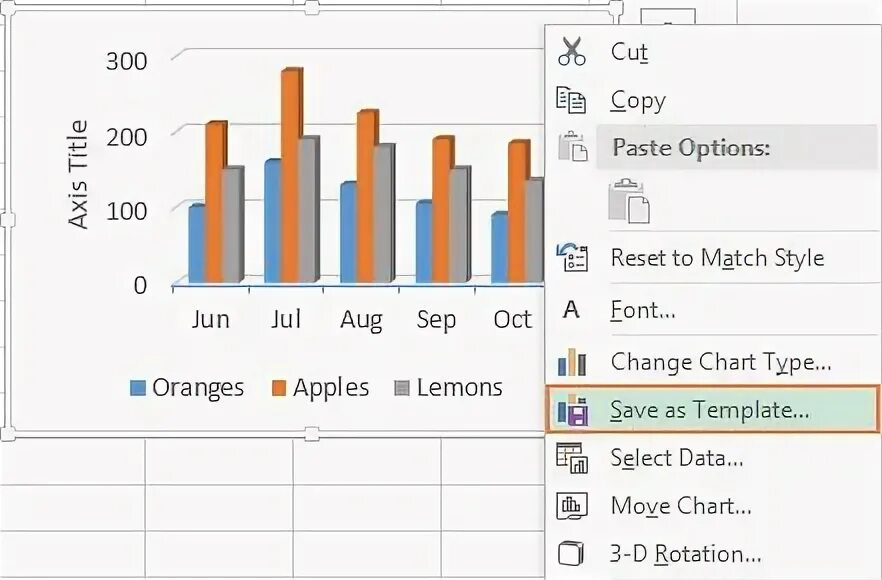Click the 3-D Rotation cube icon

[571, 554]
